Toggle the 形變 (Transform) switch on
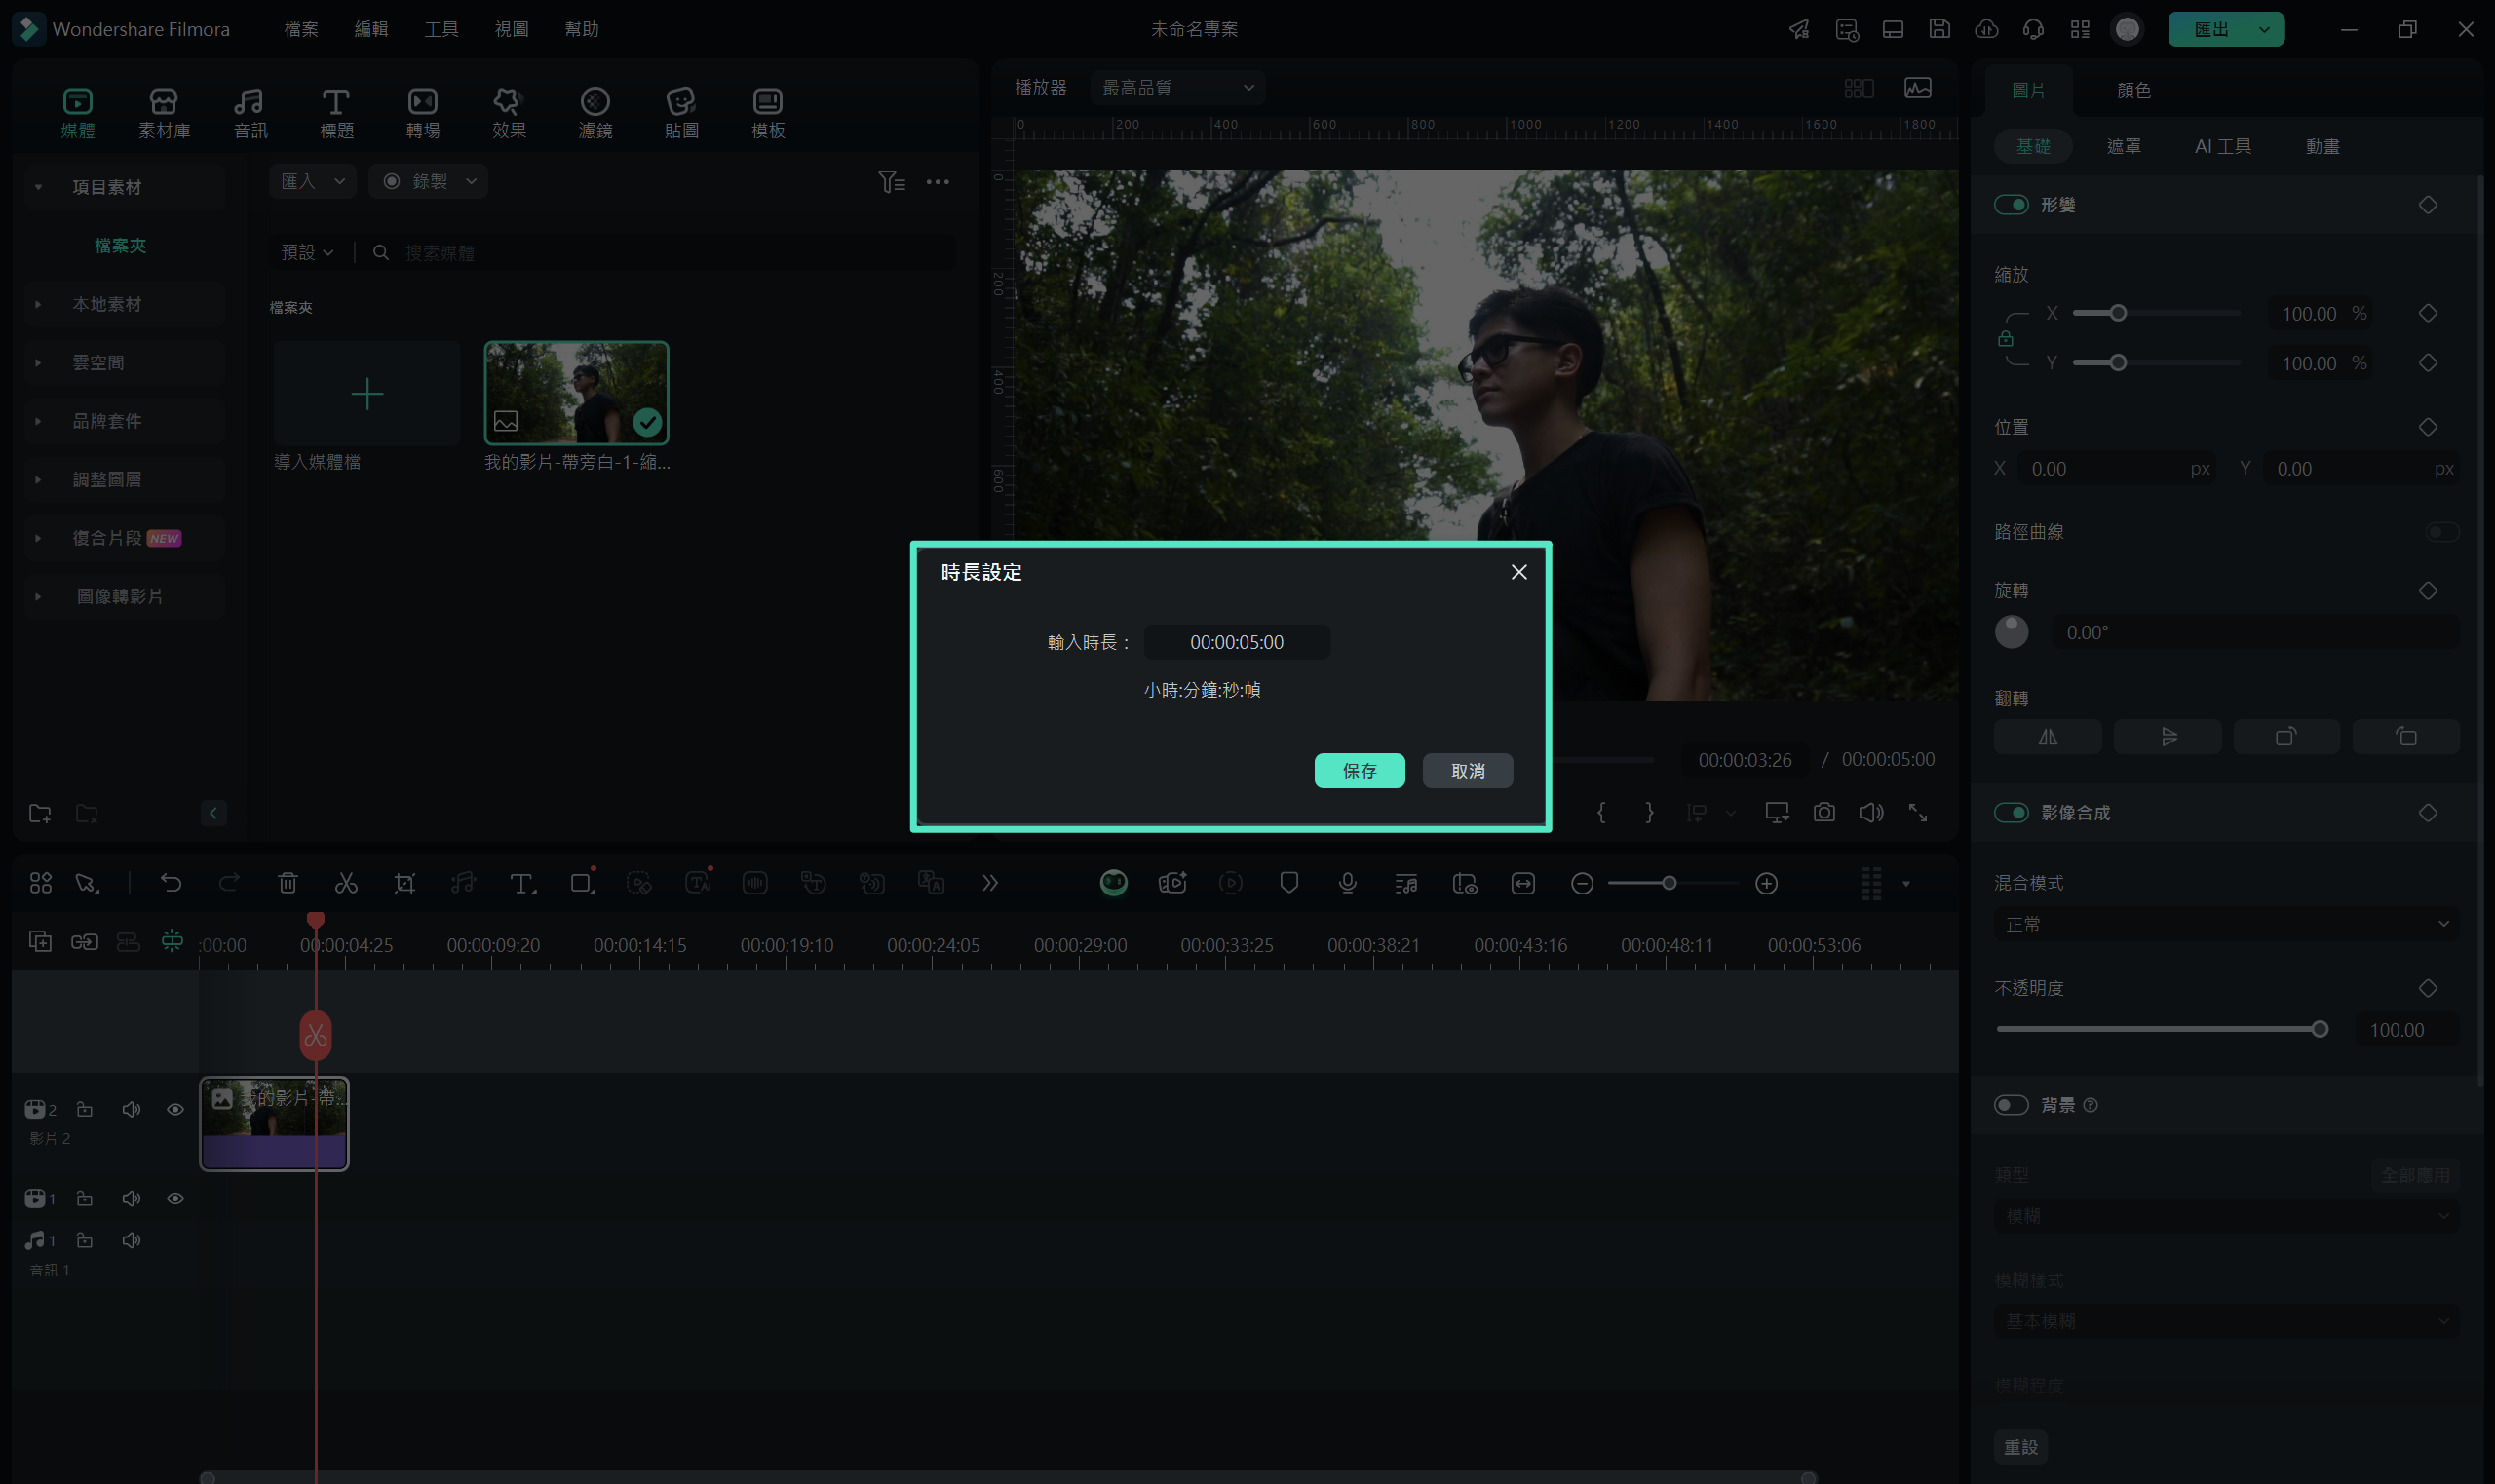The width and height of the screenshot is (2495, 1484). [2013, 204]
